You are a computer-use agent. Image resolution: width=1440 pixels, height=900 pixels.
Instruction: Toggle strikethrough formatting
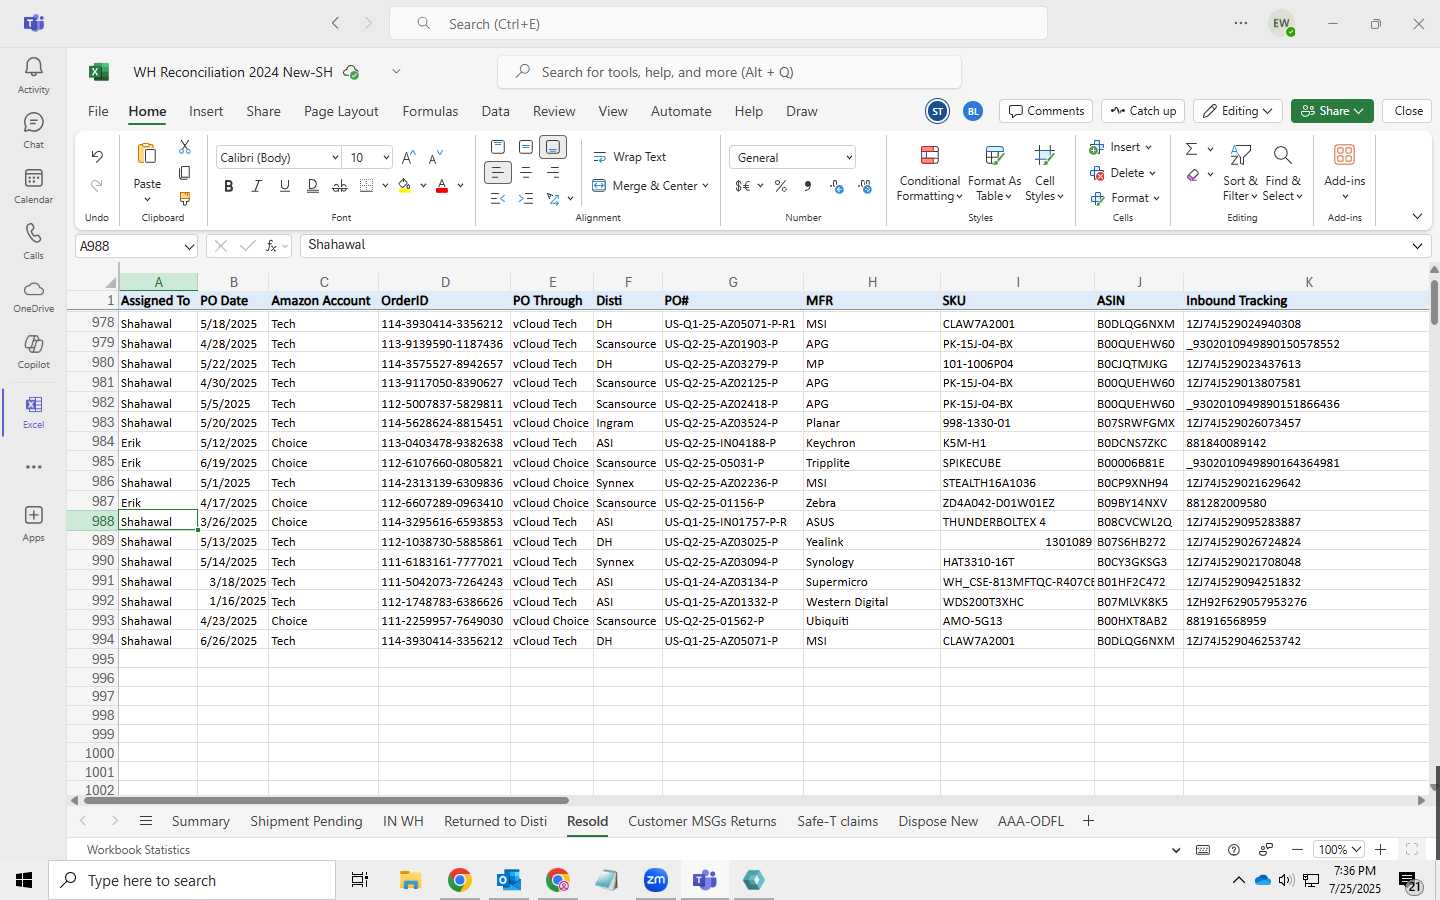(340, 186)
